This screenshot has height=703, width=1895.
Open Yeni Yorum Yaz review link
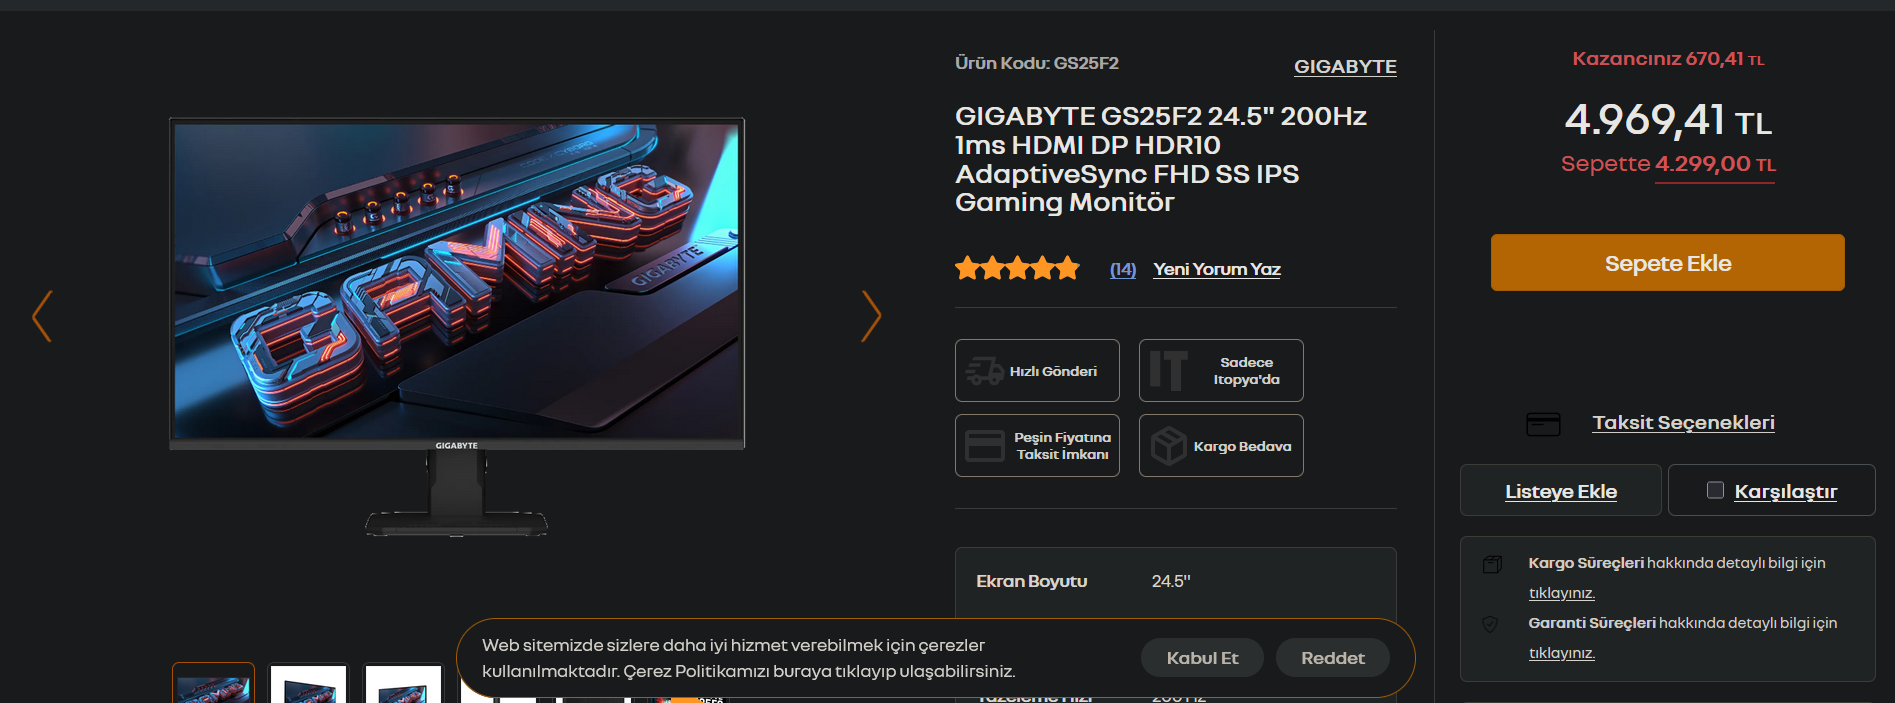1217,269
